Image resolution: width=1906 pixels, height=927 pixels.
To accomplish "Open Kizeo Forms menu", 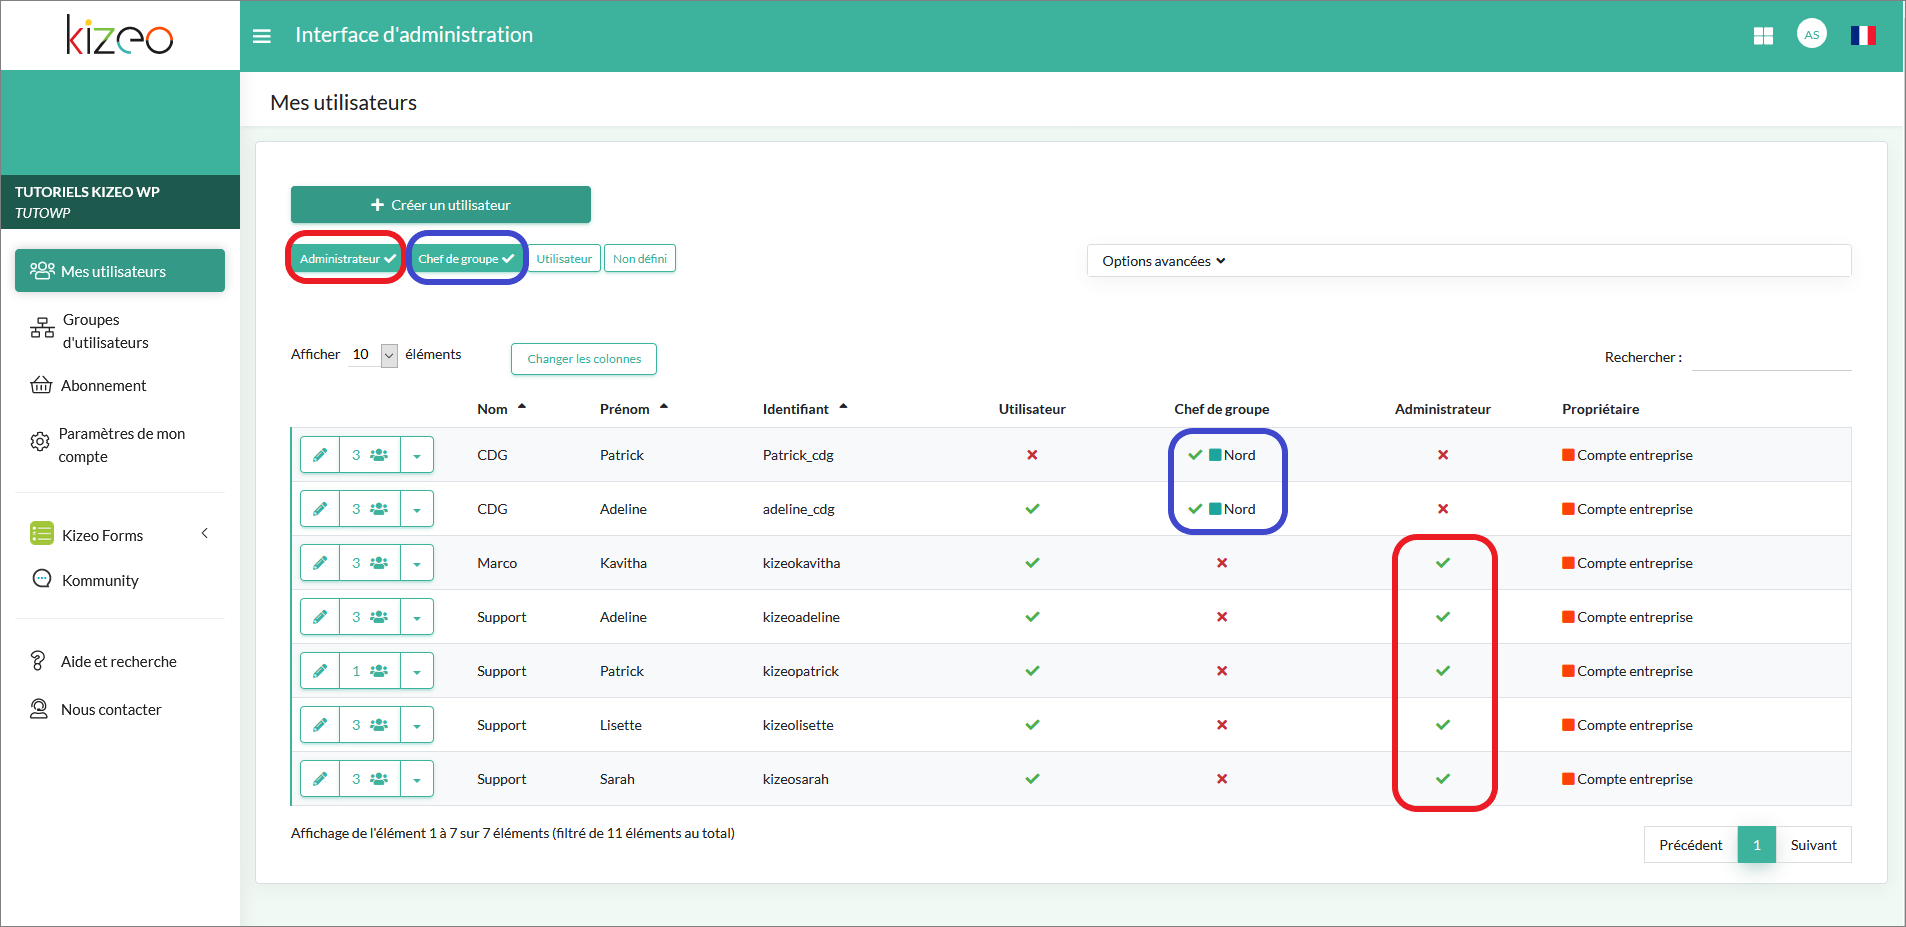I will click(x=103, y=535).
